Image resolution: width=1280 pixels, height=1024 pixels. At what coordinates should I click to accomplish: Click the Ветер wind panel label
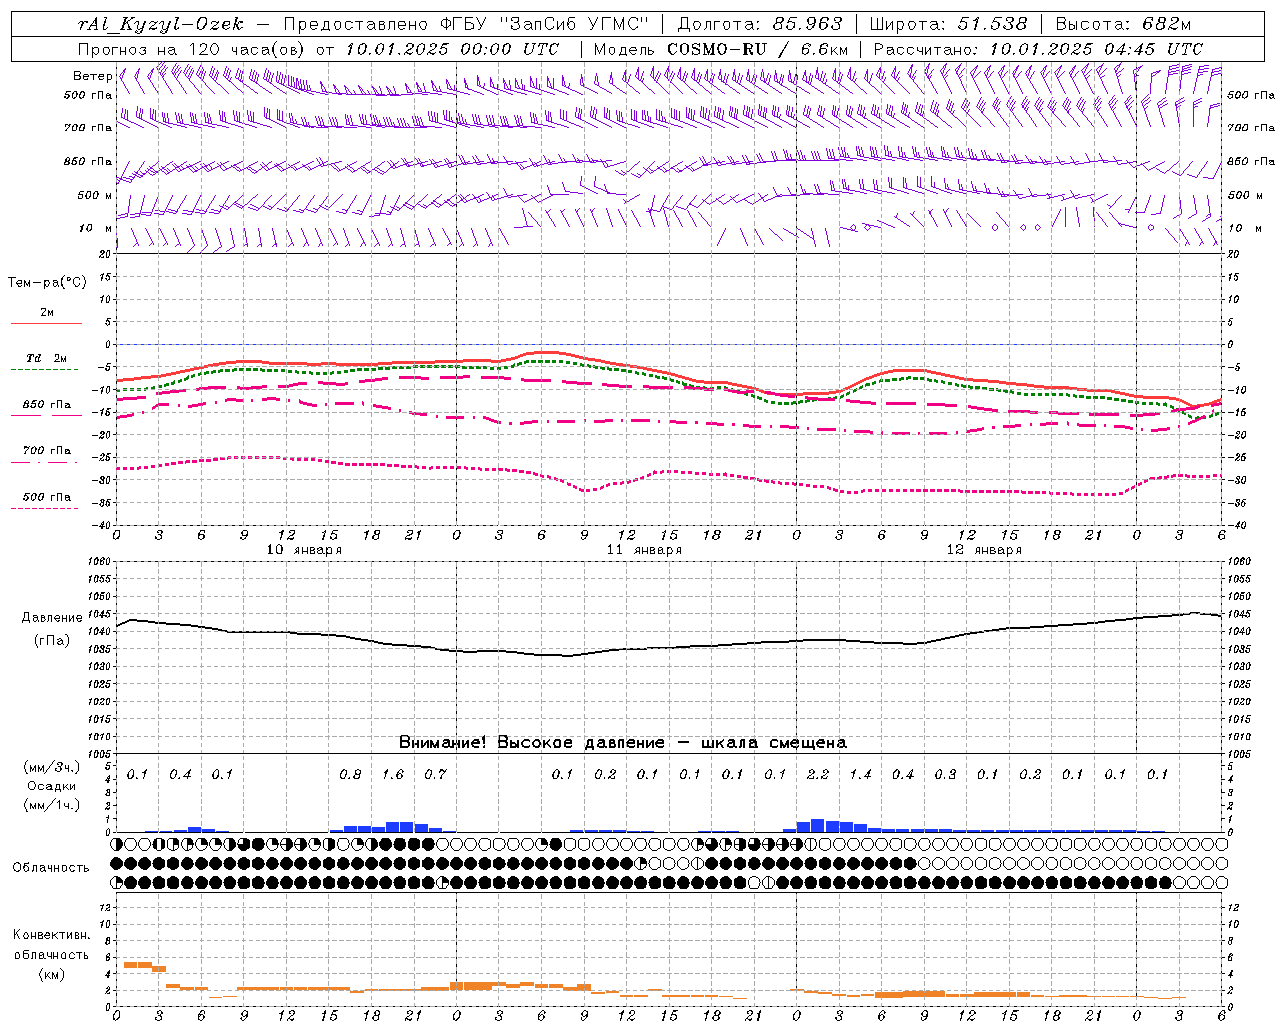(92, 76)
